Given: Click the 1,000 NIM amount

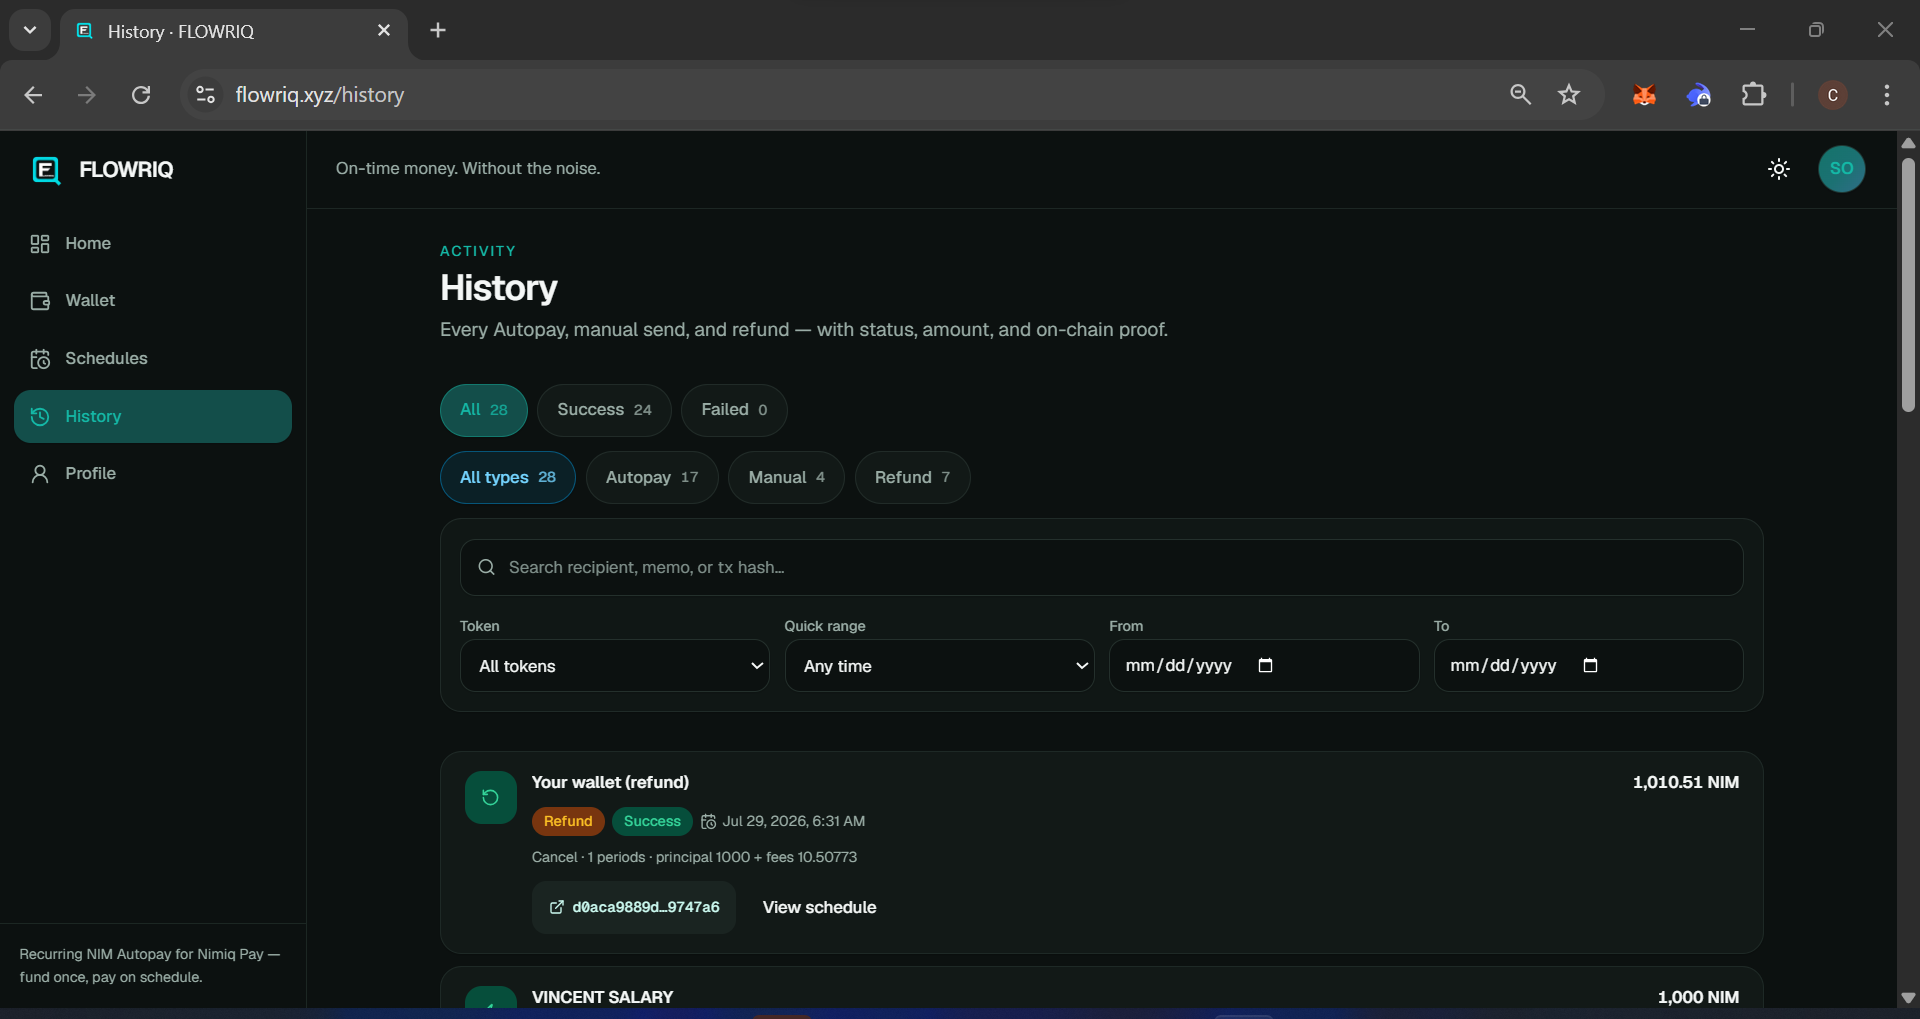Looking at the screenshot, I should click(1697, 998).
